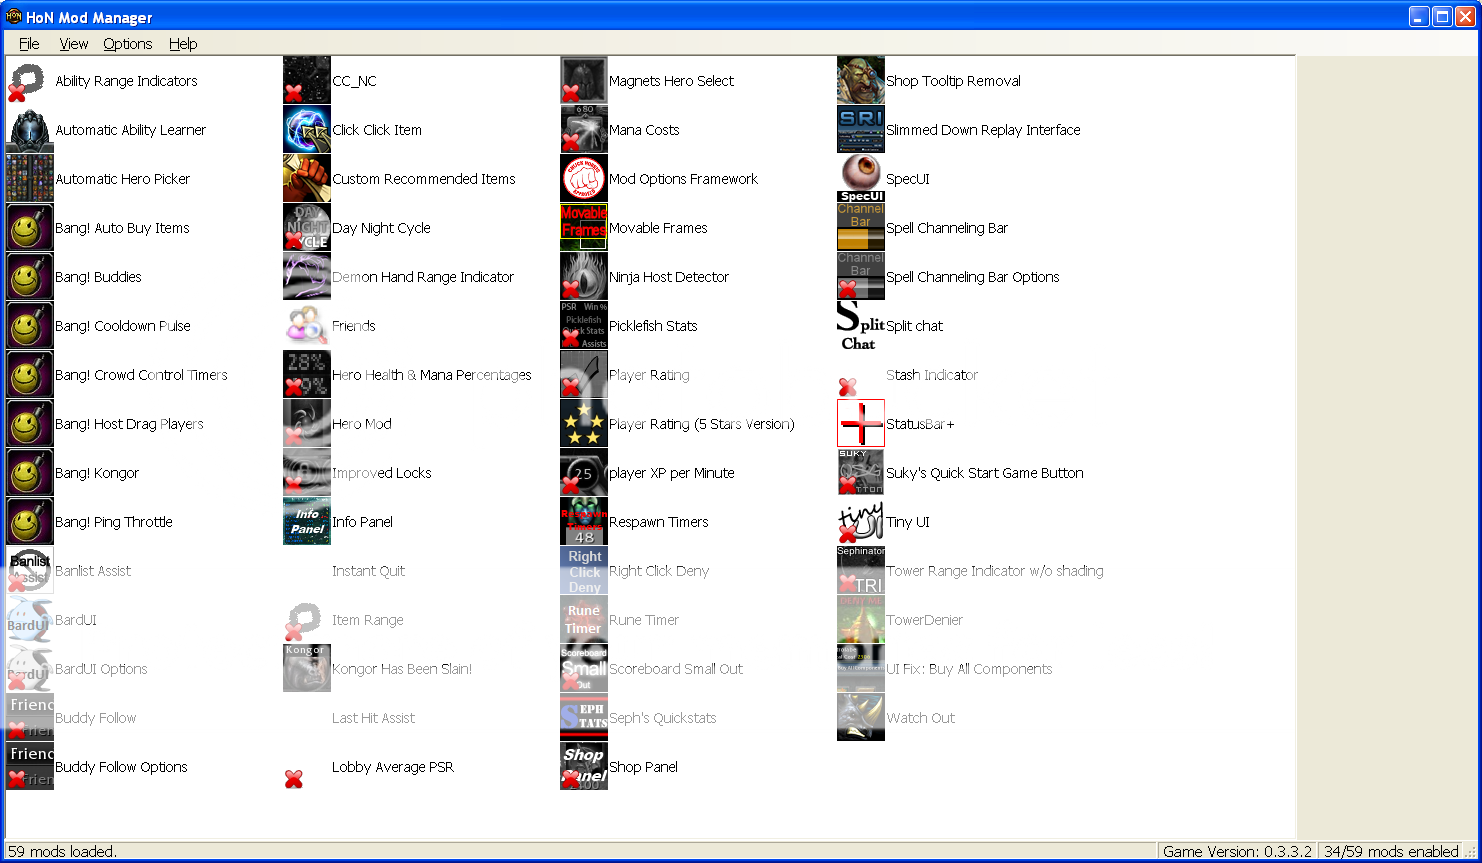Select the Ability Range Indicators mod icon

tap(30, 81)
